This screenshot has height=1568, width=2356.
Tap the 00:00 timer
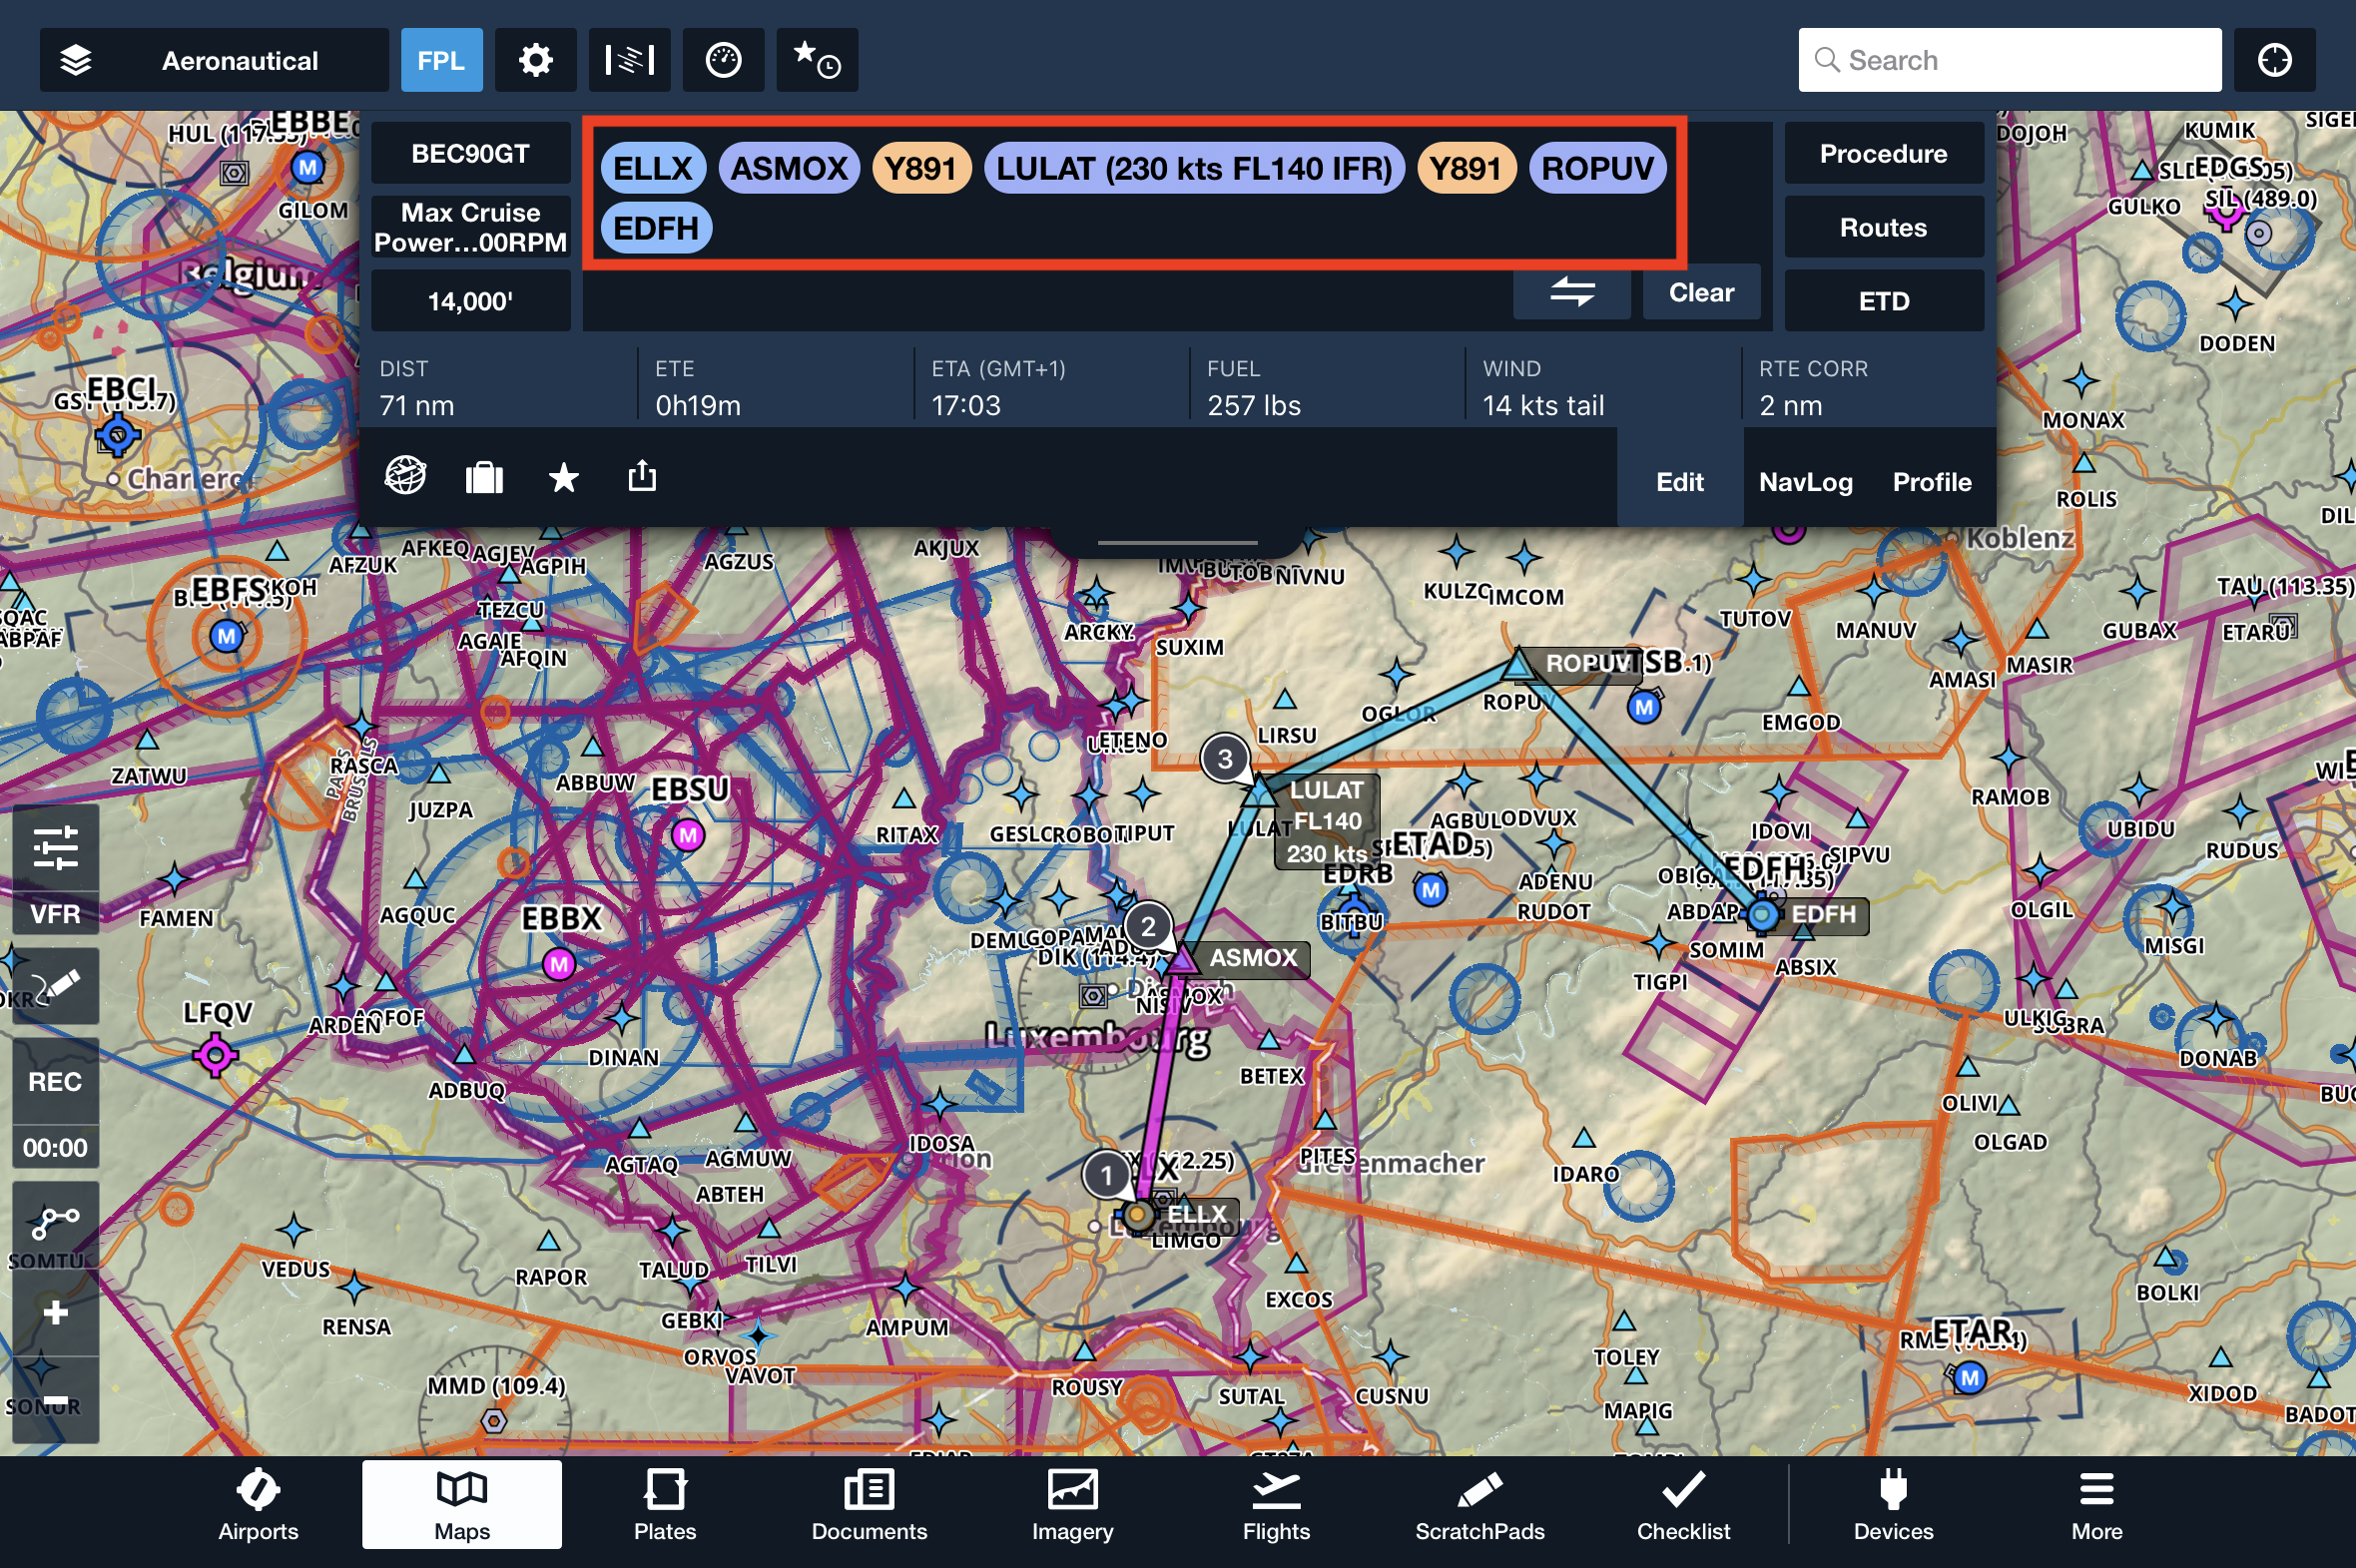[x=56, y=1147]
